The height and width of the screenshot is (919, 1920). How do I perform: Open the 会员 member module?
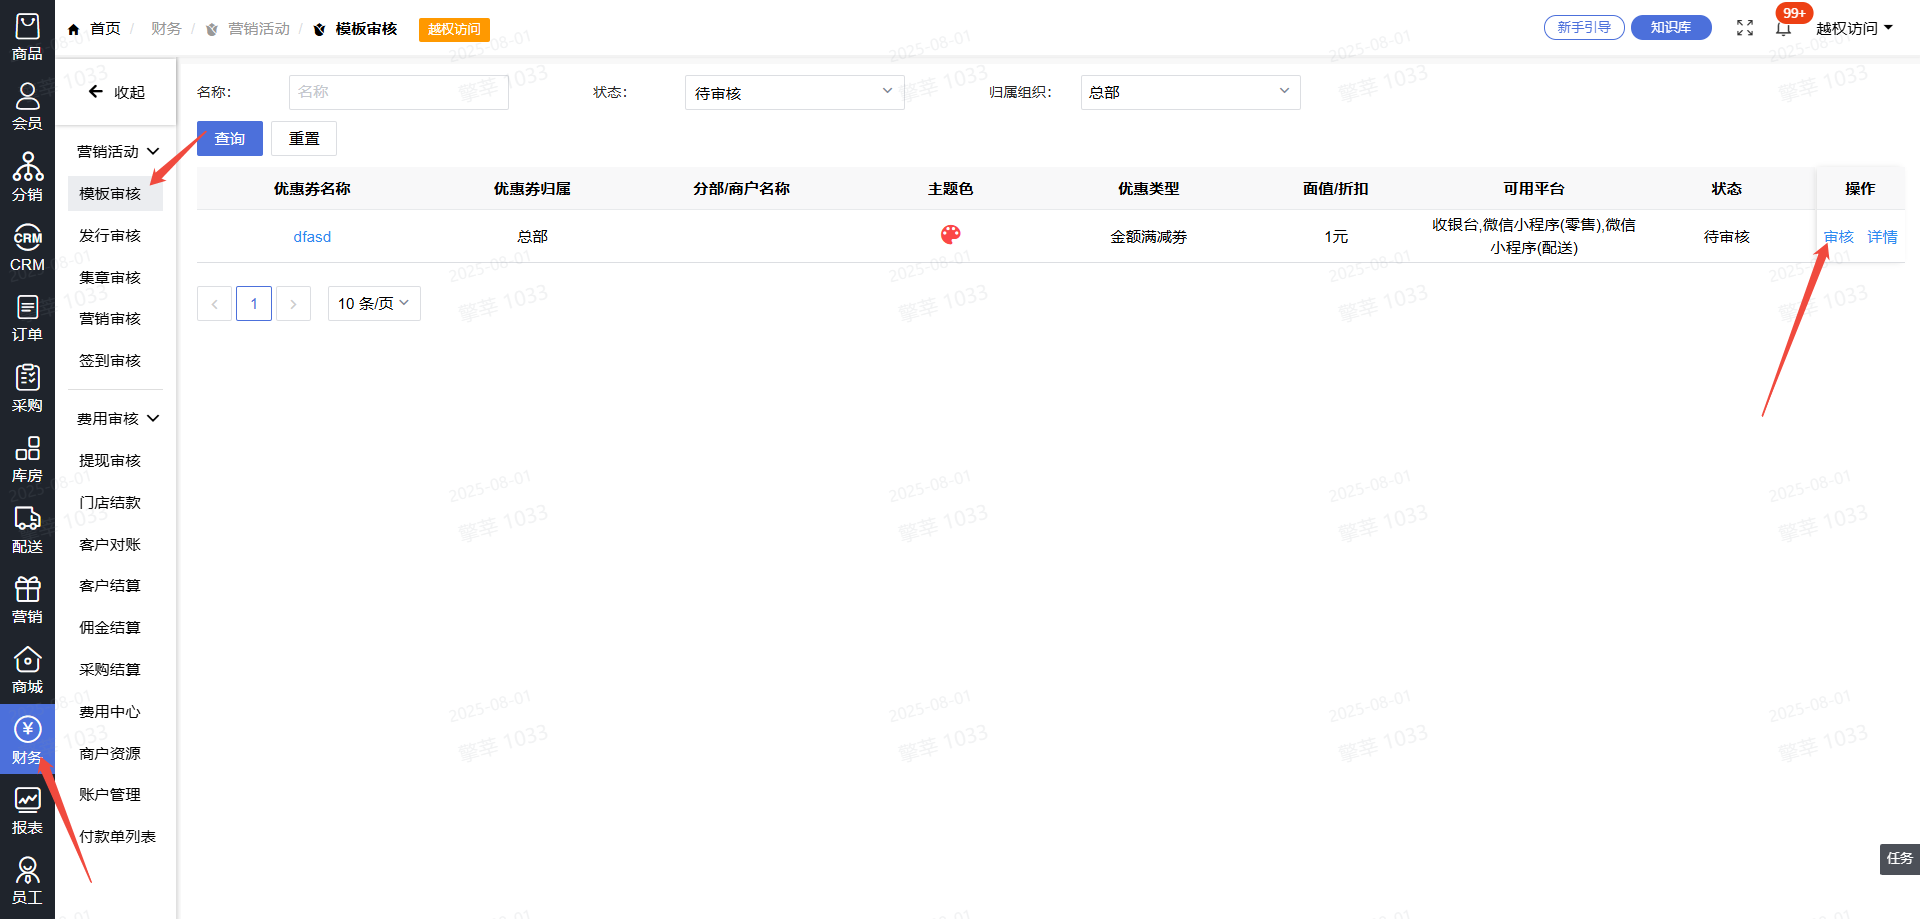tap(27, 107)
